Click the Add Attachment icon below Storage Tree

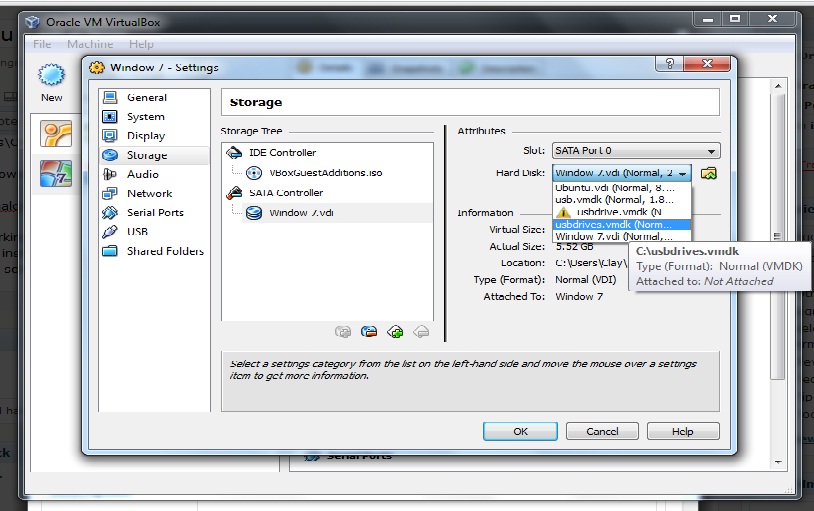click(x=395, y=332)
